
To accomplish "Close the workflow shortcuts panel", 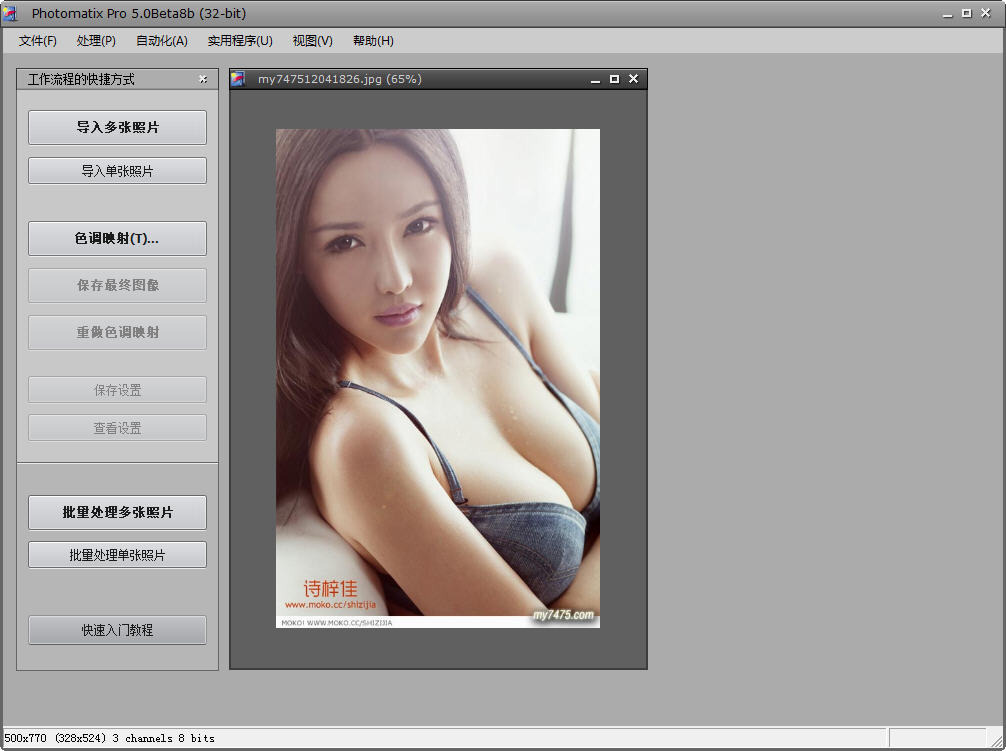I will click(x=203, y=79).
